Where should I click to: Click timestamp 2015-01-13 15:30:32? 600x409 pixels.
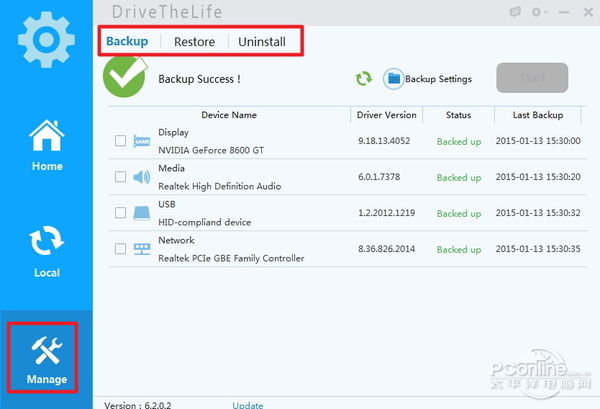tap(538, 213)
